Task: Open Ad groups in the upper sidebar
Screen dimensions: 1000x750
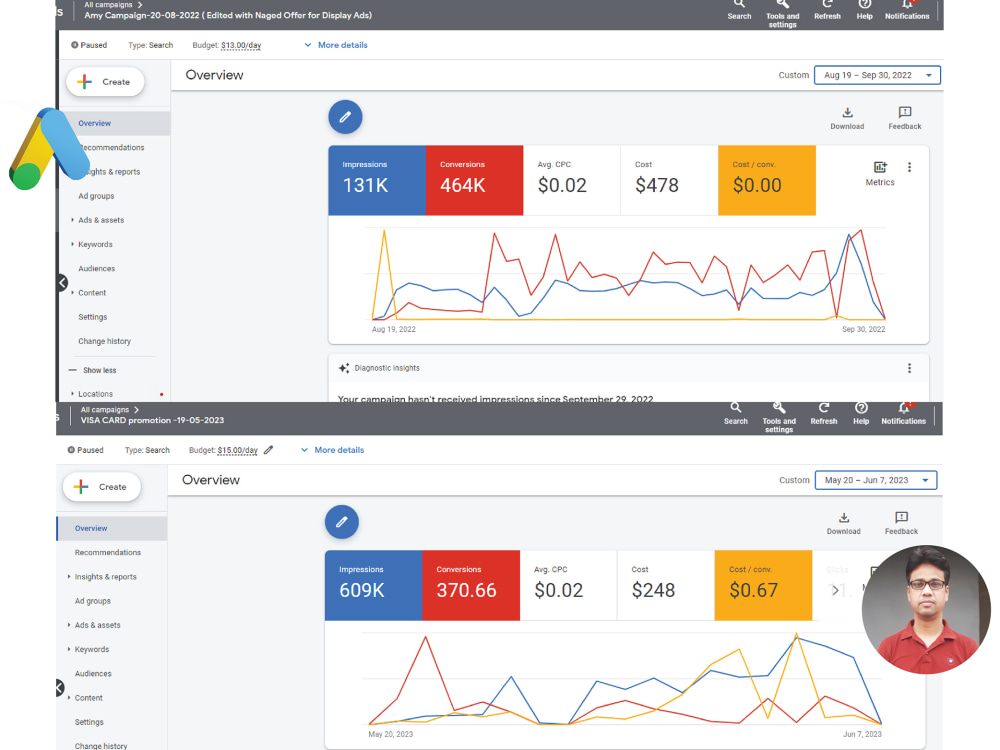Action: (96, 196)
